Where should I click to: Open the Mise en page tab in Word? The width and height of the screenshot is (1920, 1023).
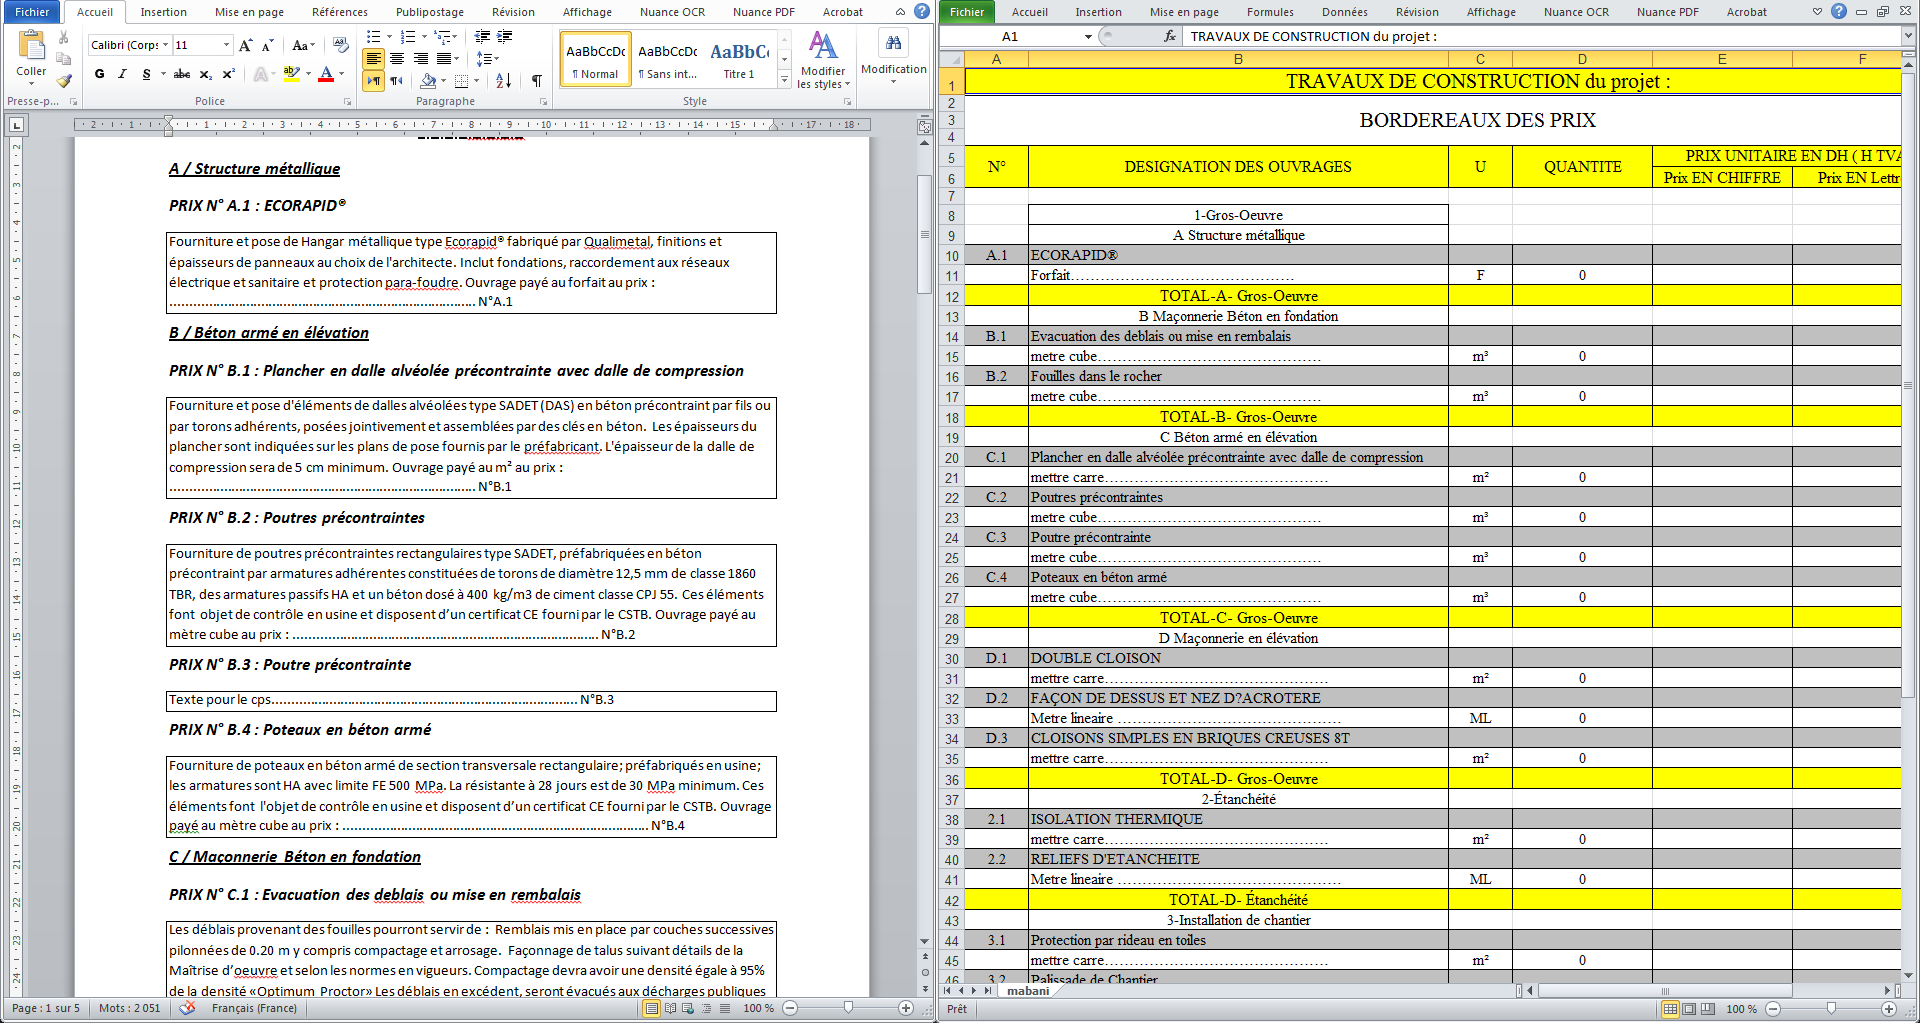249,12
